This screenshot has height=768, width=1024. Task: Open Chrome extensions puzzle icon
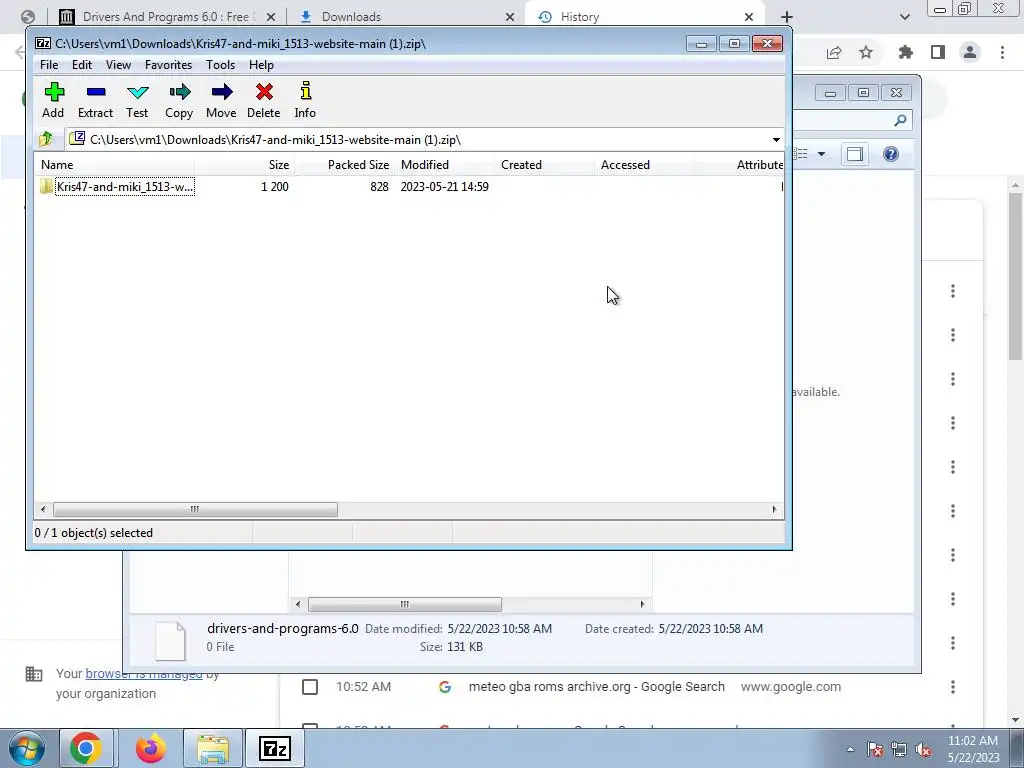[905, 52]
